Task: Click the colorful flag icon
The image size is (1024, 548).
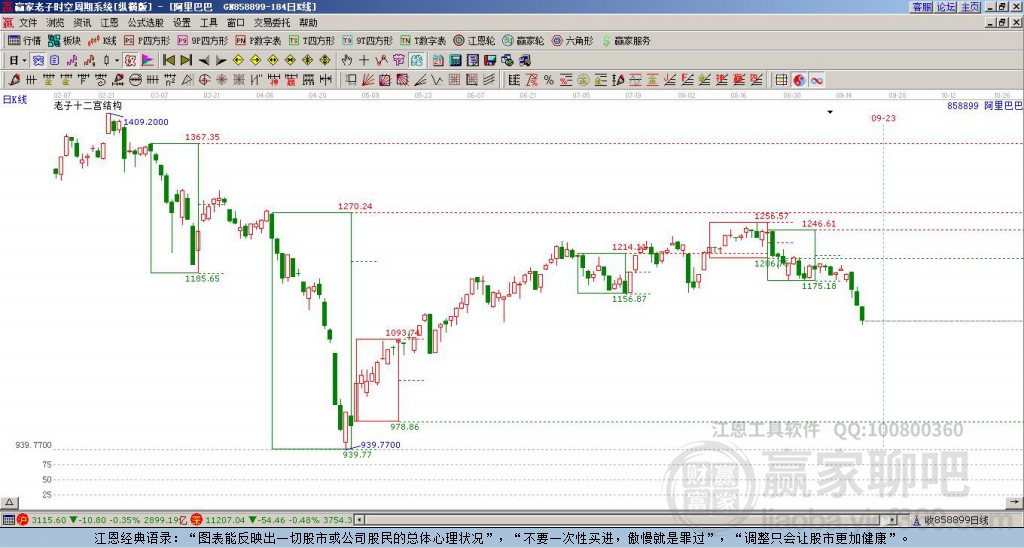Action: click(148, 61)
